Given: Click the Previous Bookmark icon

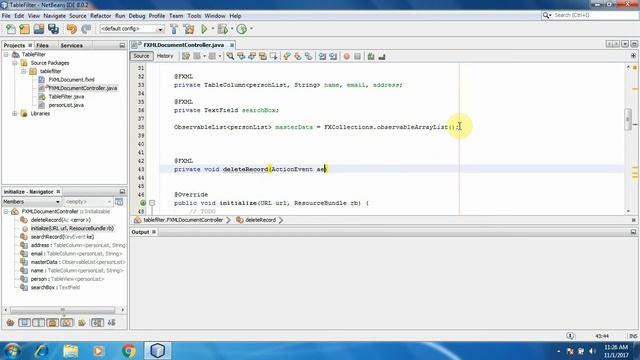Looking at the screenshot, I should tap(287, 56).
